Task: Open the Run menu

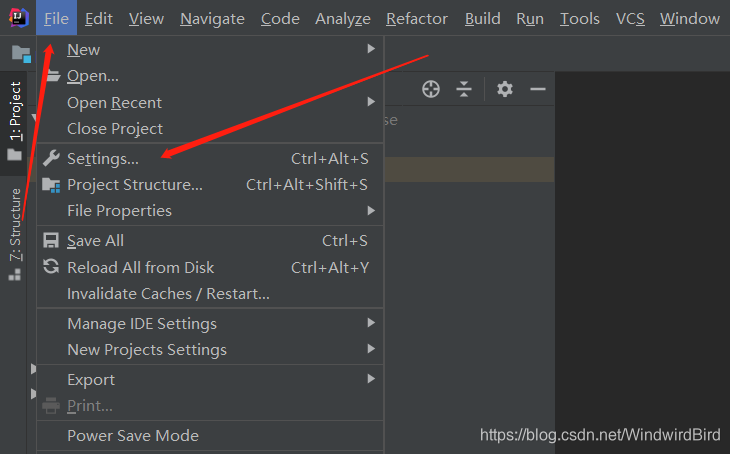Action: coord(530,18)
